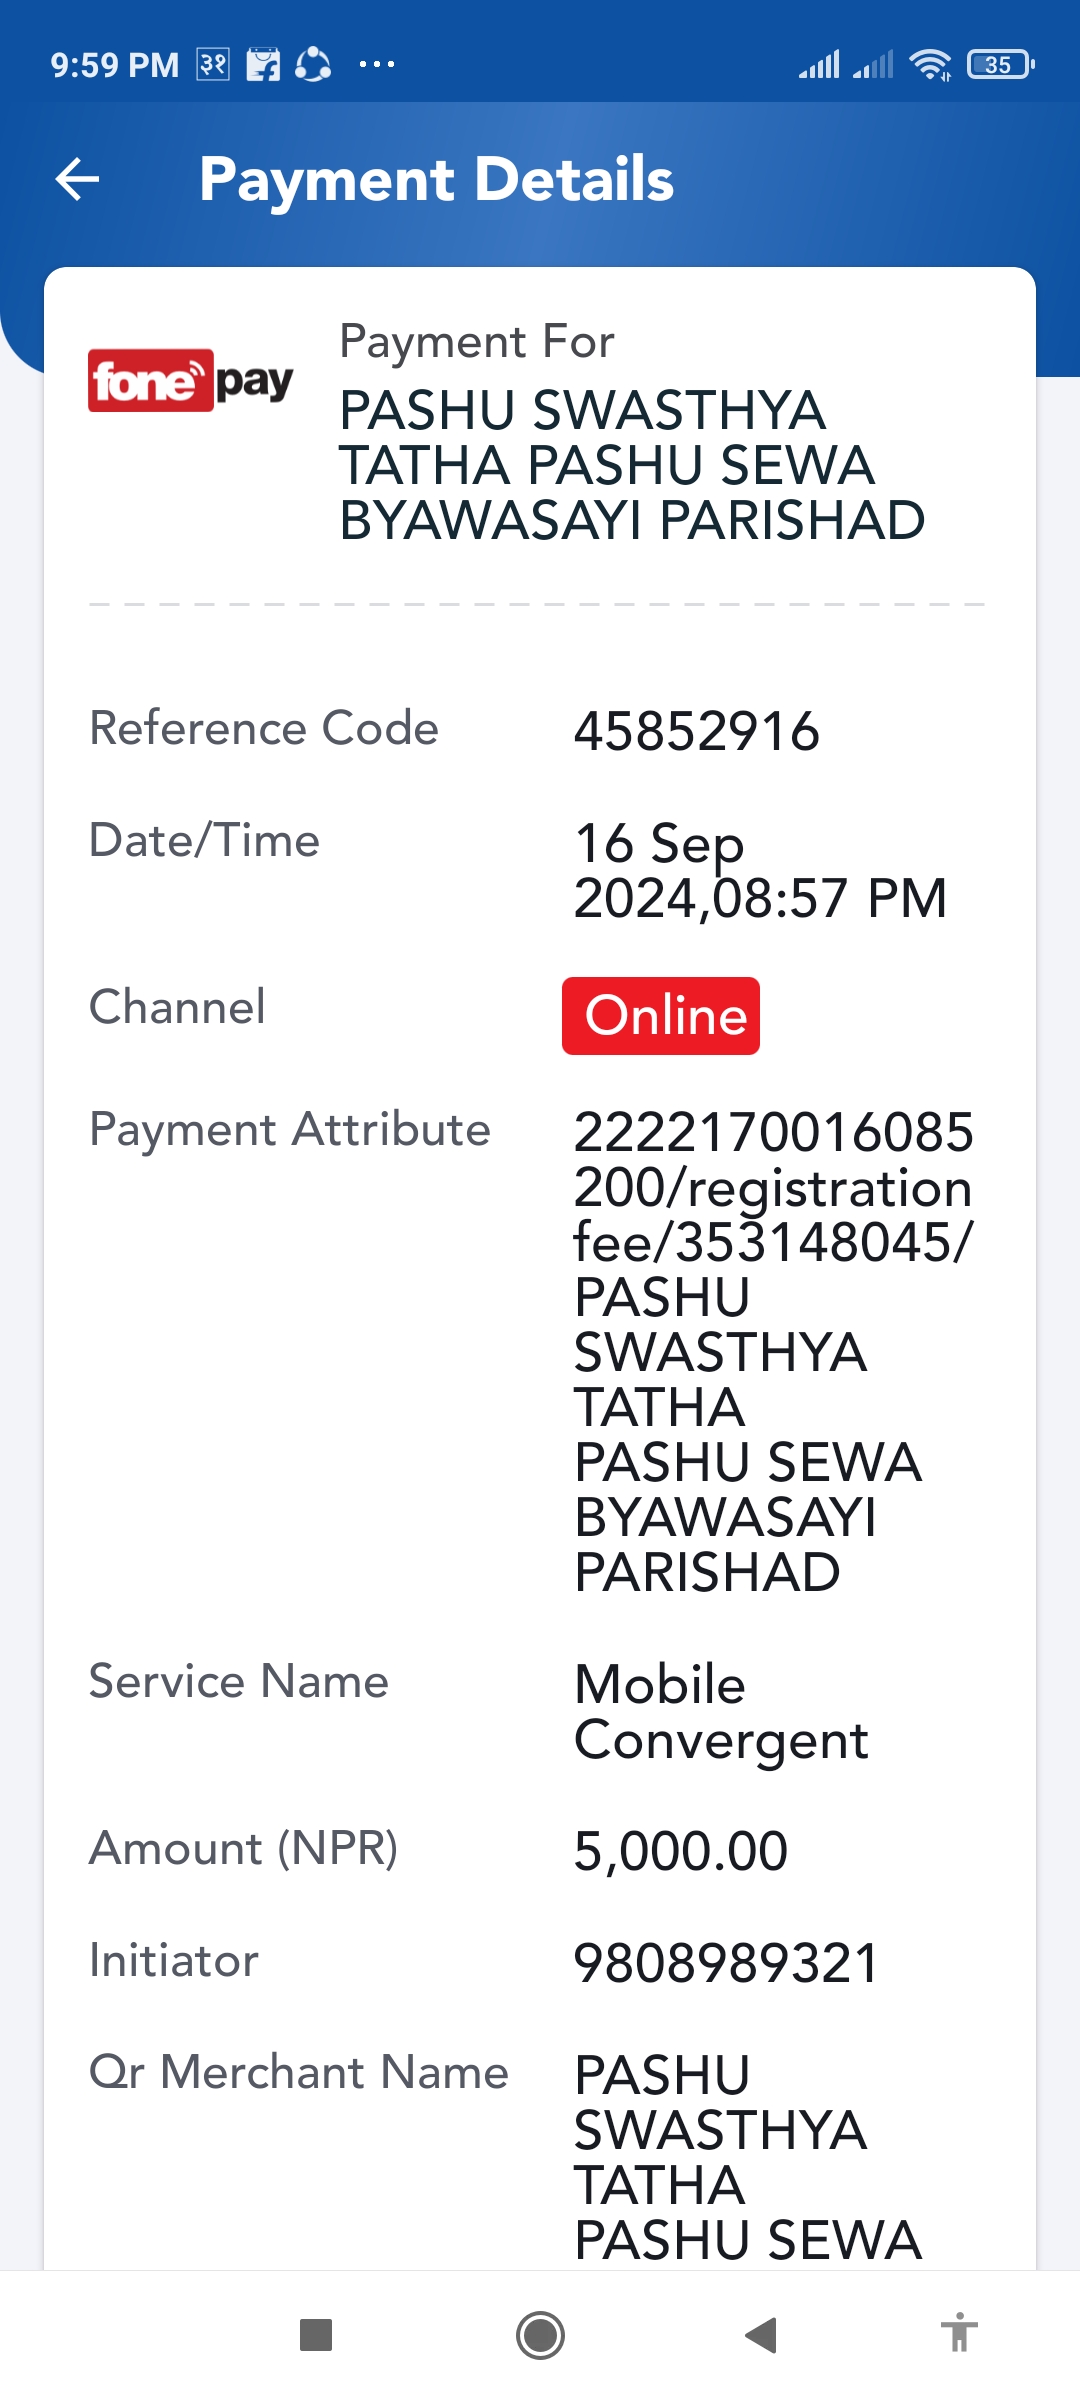Tap the fonepay logo

pyautogui.click(x=190, y=380)
